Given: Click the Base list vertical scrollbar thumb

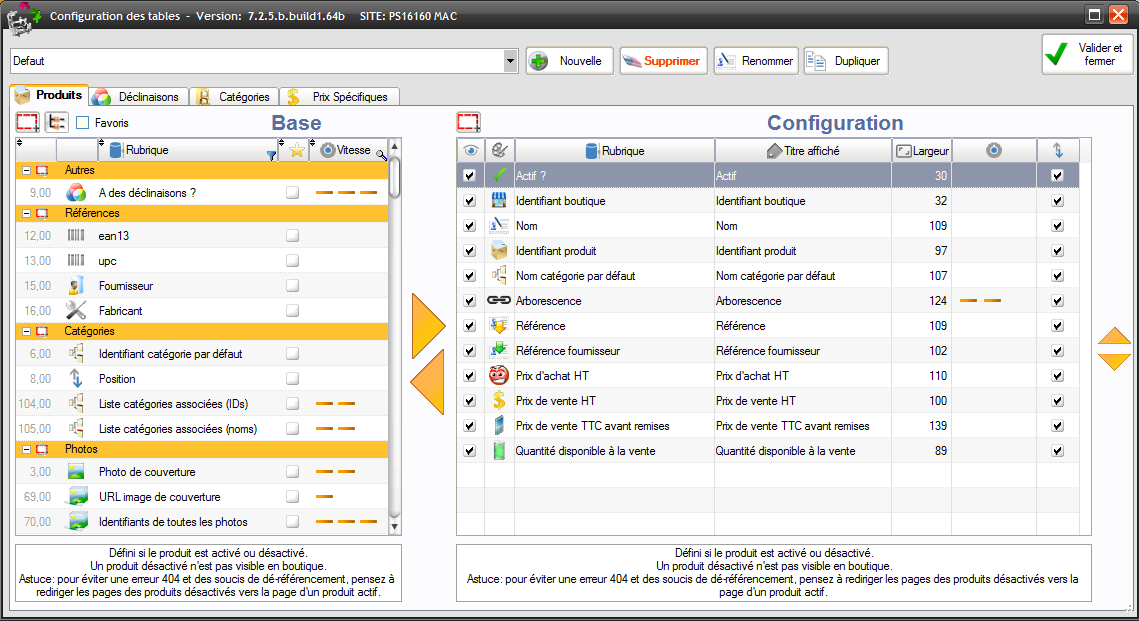Looking at the screenshot, I should pyautogui.click(x=394, y=176).
